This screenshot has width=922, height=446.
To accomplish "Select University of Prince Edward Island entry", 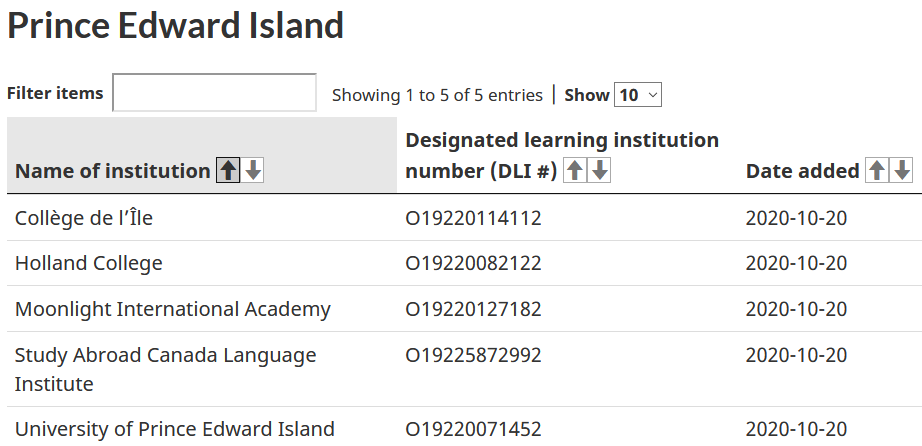I will pyautogui.click(x=174, y=429).
